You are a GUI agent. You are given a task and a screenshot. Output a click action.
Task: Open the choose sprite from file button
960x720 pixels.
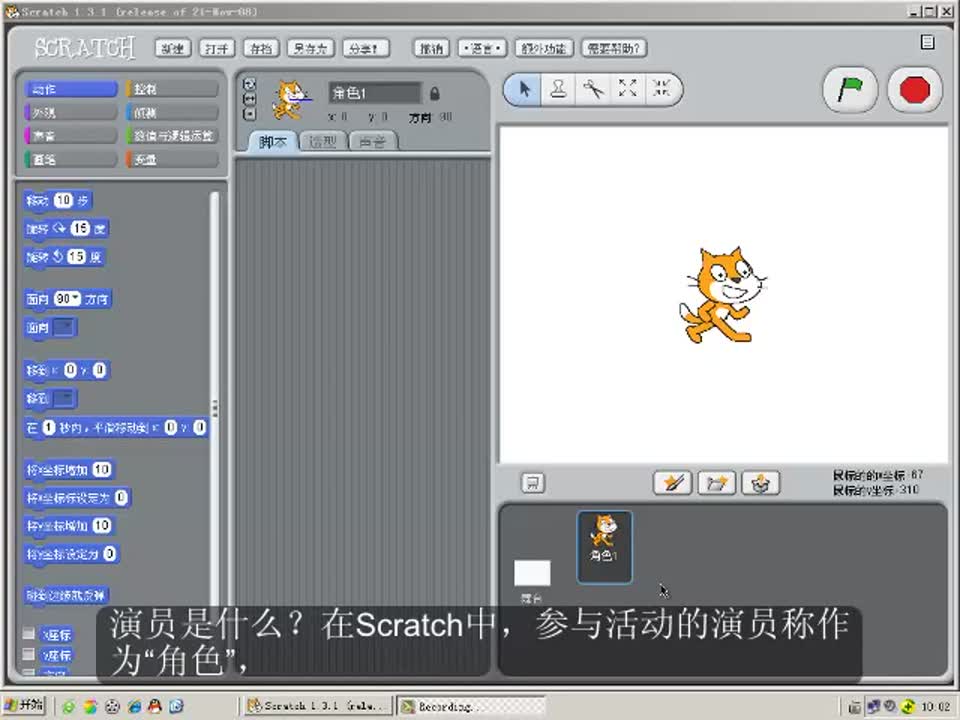point(716,483)
